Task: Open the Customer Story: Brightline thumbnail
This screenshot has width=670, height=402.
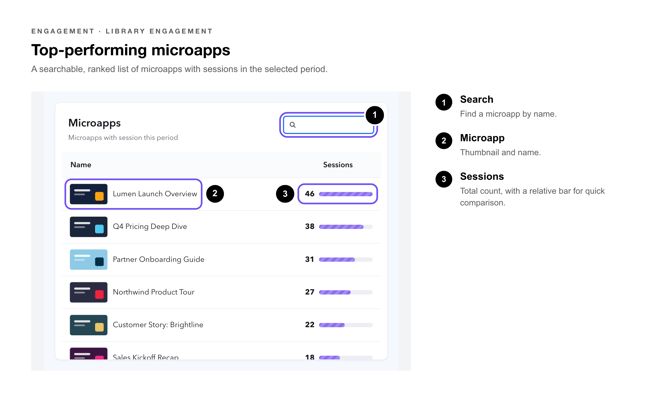Action: pos(88,325)
